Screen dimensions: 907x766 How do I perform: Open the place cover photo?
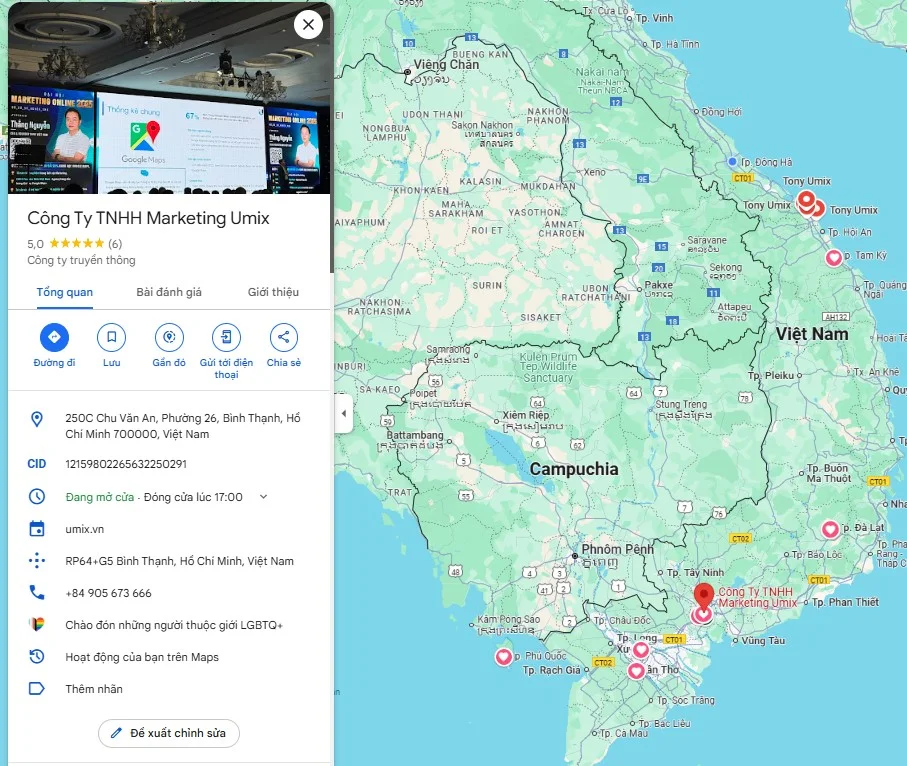[x=169, y=98]
